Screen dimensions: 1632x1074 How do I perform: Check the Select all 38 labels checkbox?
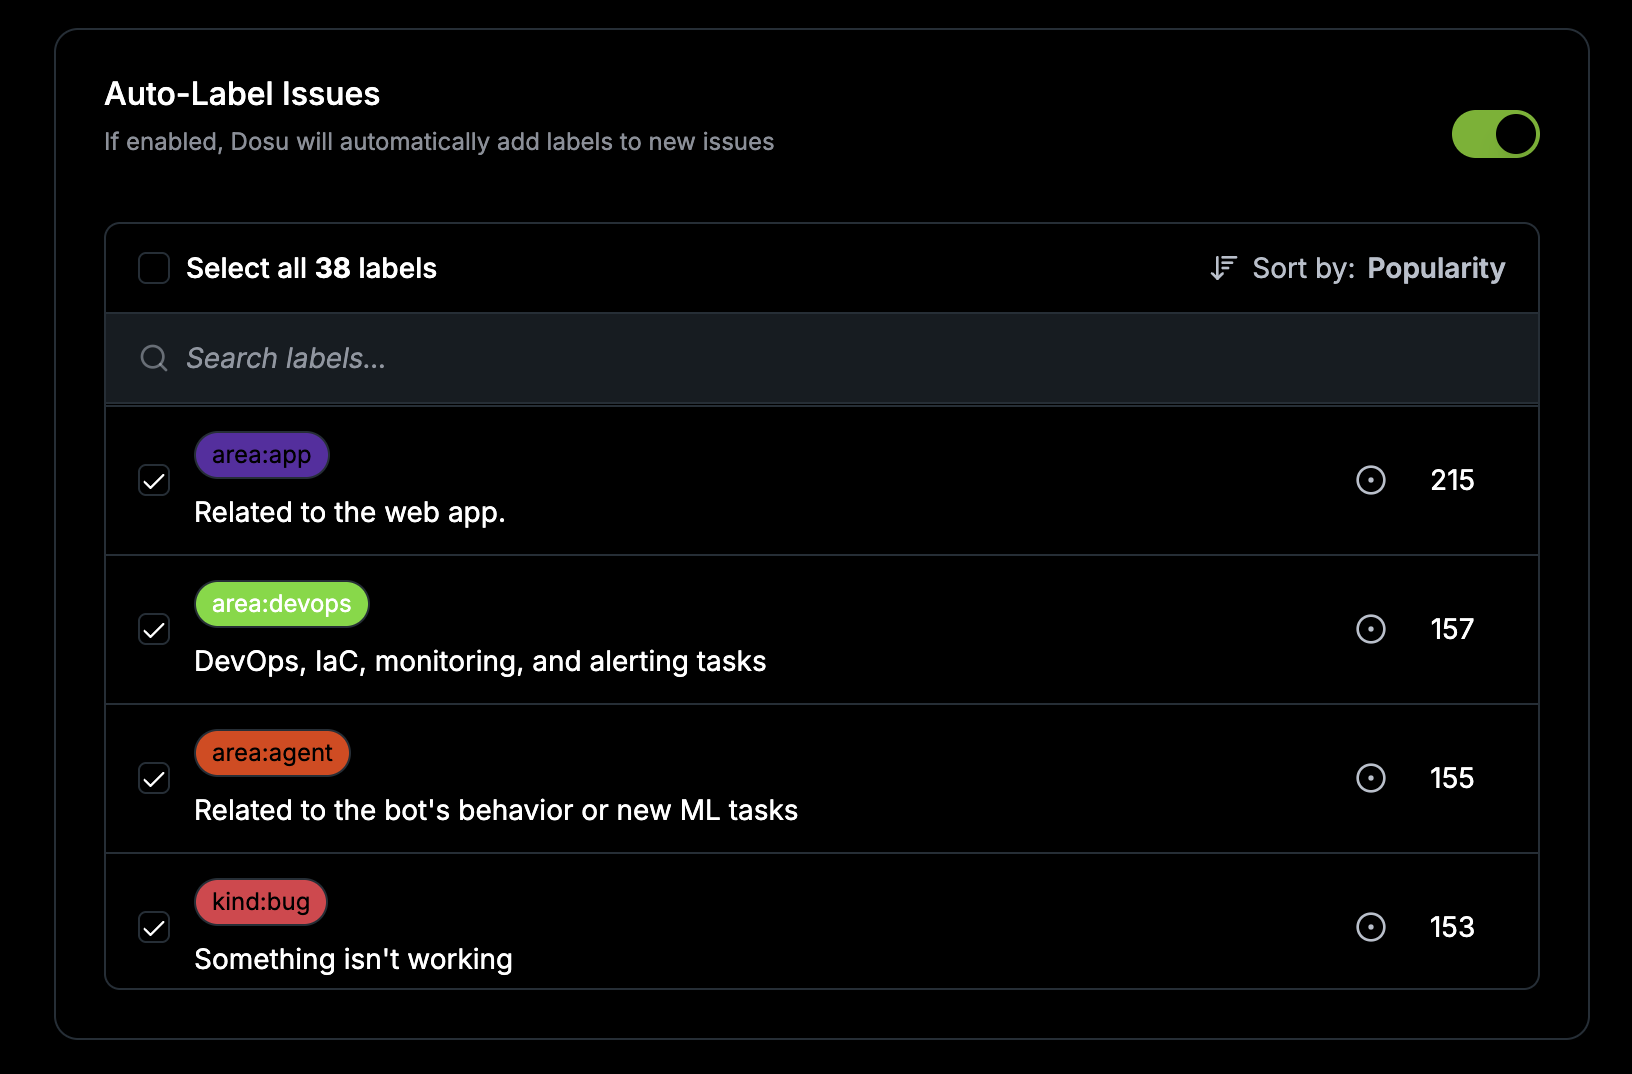[154, 268]
